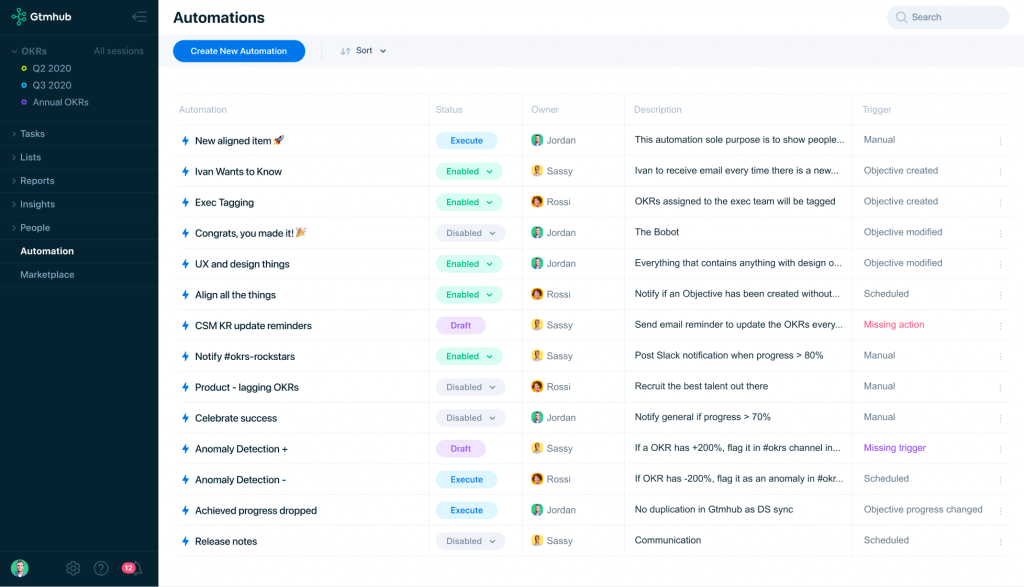This screenshot has height=587, width=1024.
Task: Click Create New Automation button
Action: click(239, 51)
